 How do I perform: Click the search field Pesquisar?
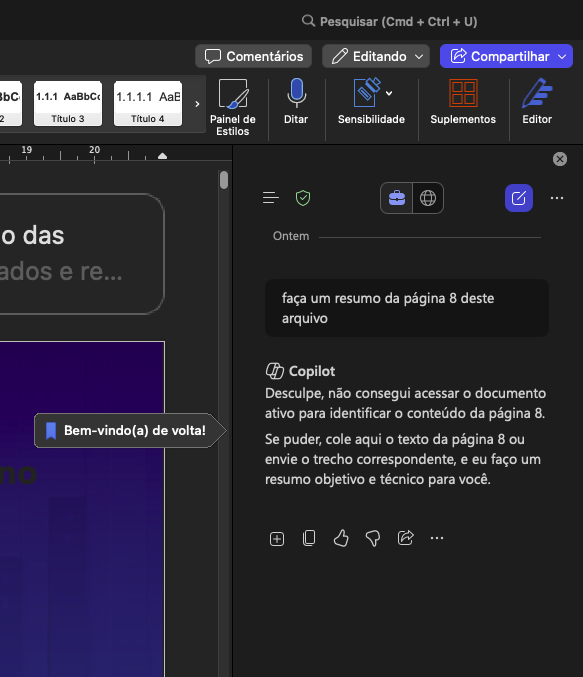[390, 21]
